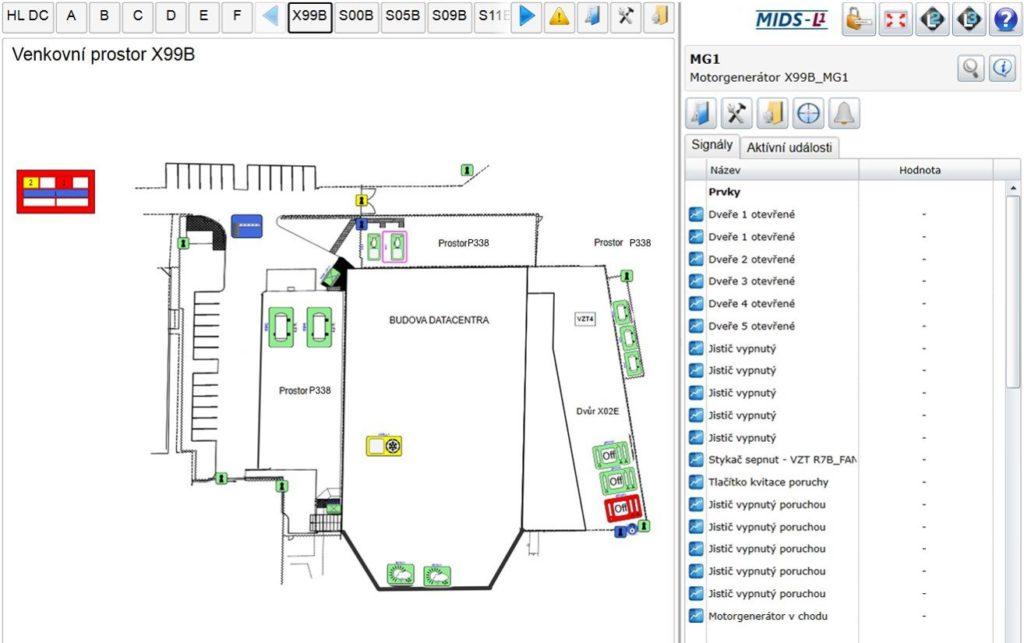Click the padlock login icon
This screenshot has height=643, width=1024.
(x=859, y=18)
